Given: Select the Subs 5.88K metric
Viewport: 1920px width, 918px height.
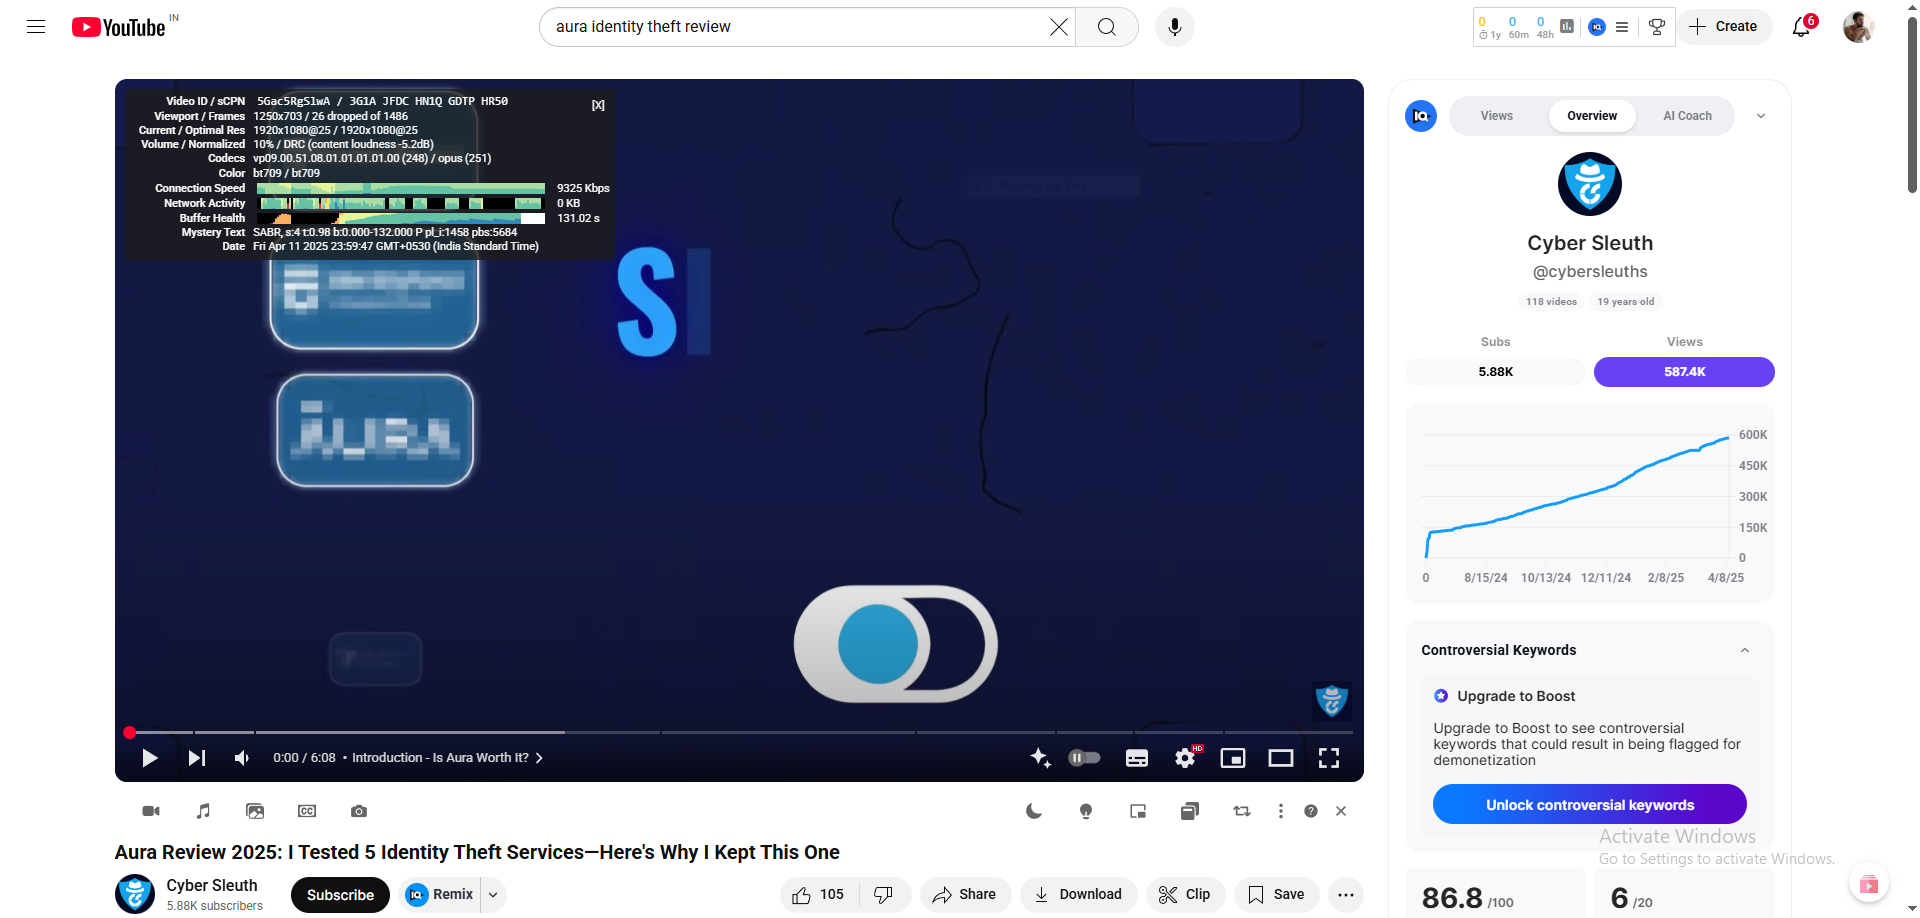Looking at the screenshot, I should click(x=1496, y=372).
